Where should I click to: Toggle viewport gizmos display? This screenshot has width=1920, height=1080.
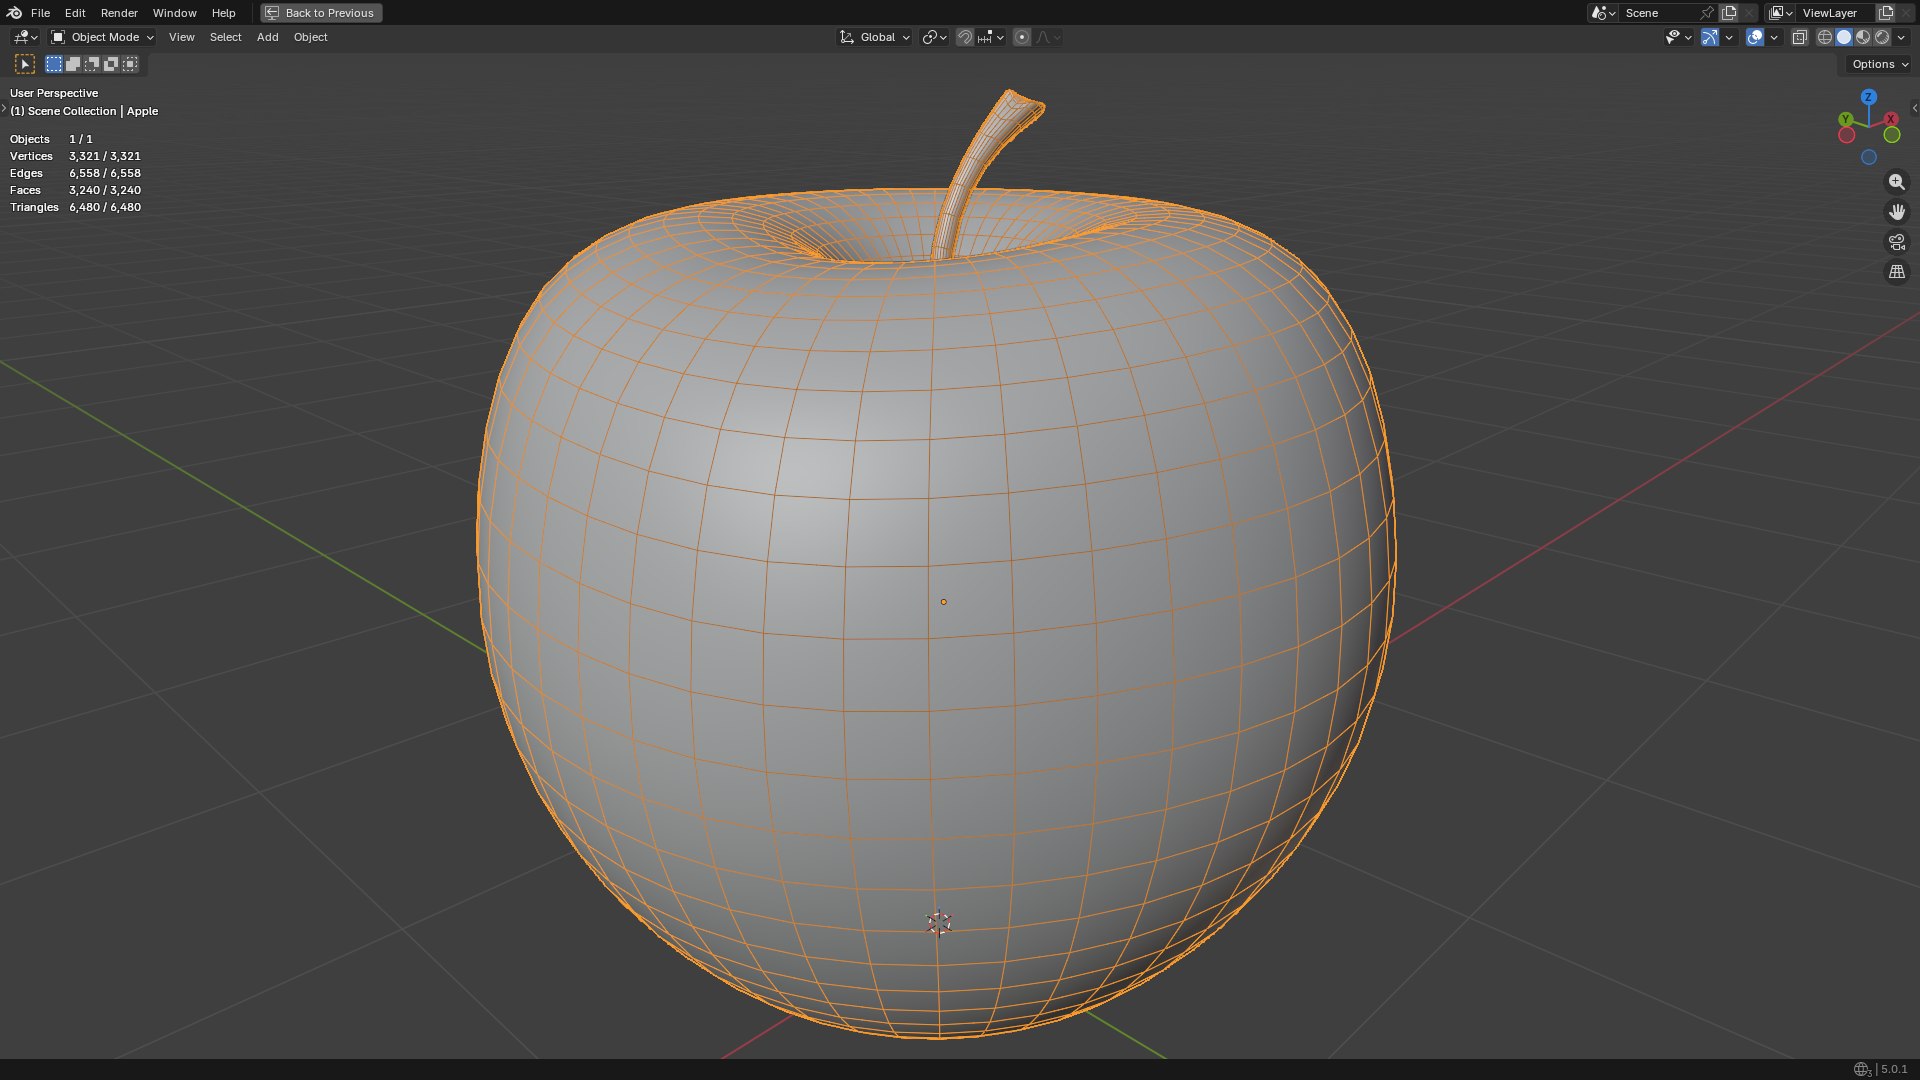tap(1710, 37)
